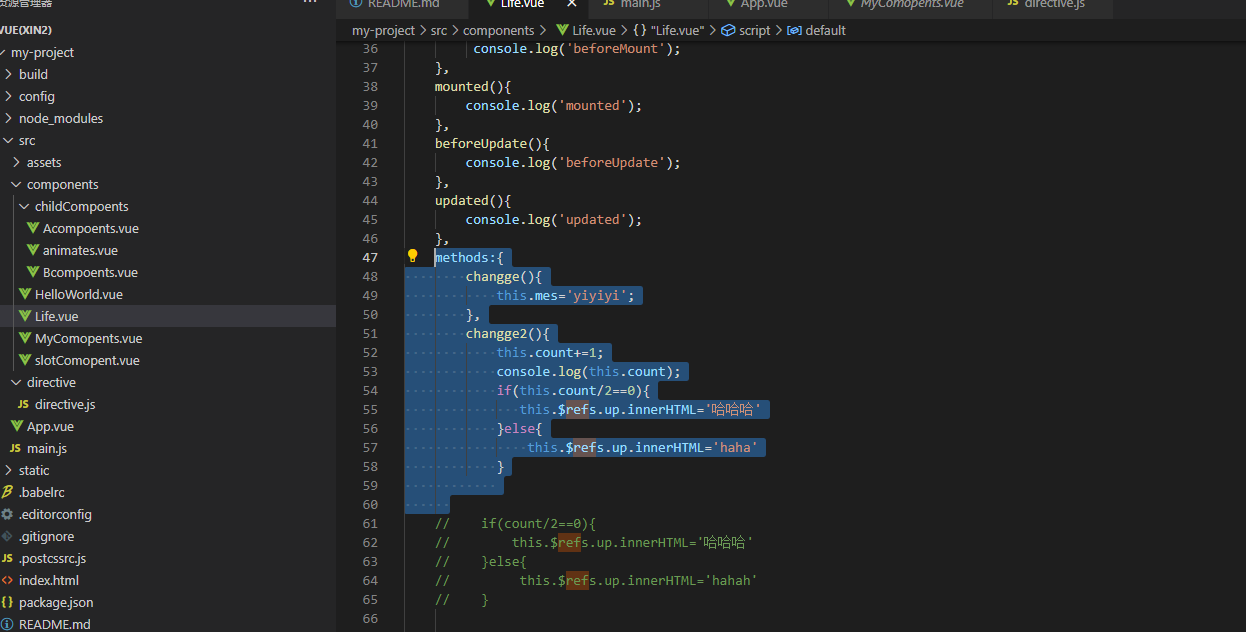This screenshot has width=1246, height=632.
Task: Click the commented if(count/2==0){ line
Action: point(515,523)
